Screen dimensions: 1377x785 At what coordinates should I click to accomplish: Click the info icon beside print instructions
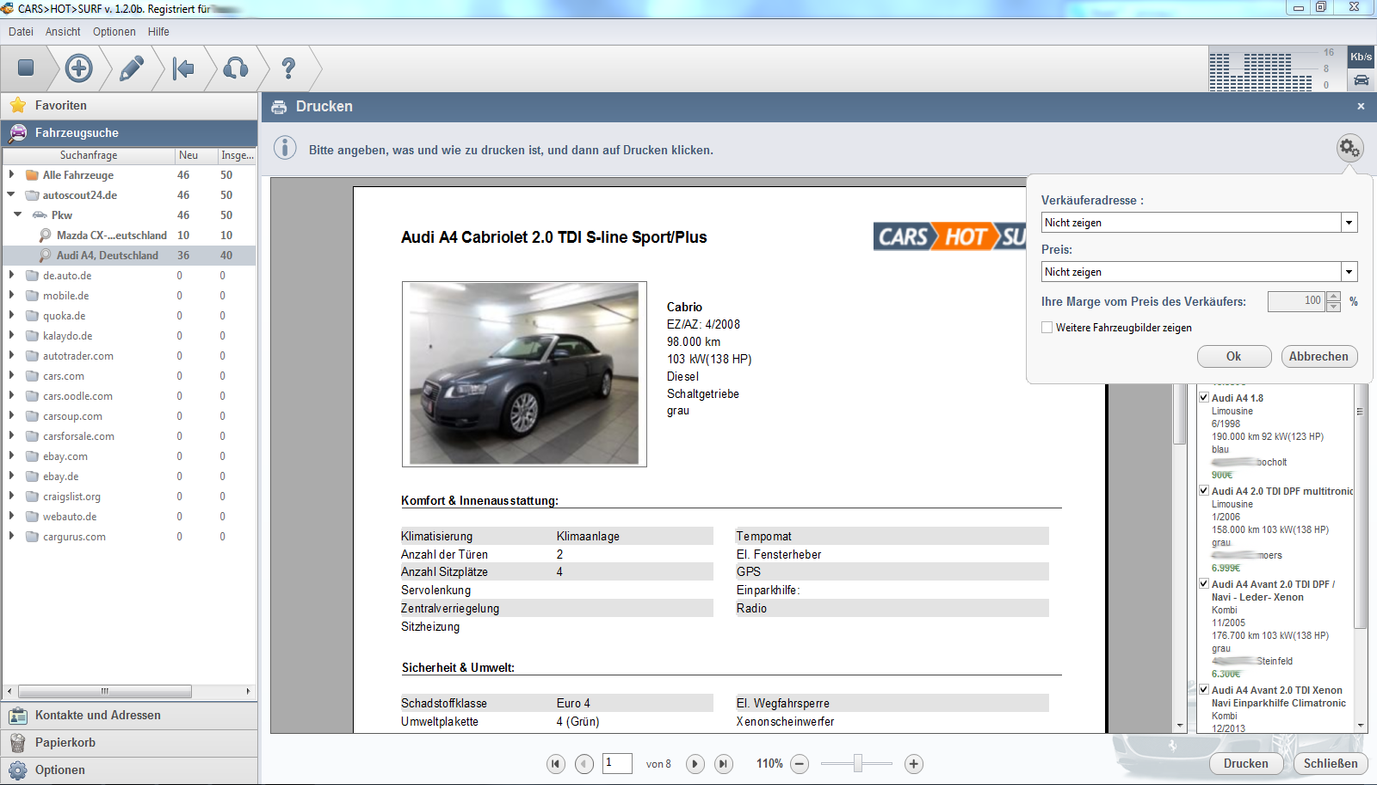pos(285,148)
